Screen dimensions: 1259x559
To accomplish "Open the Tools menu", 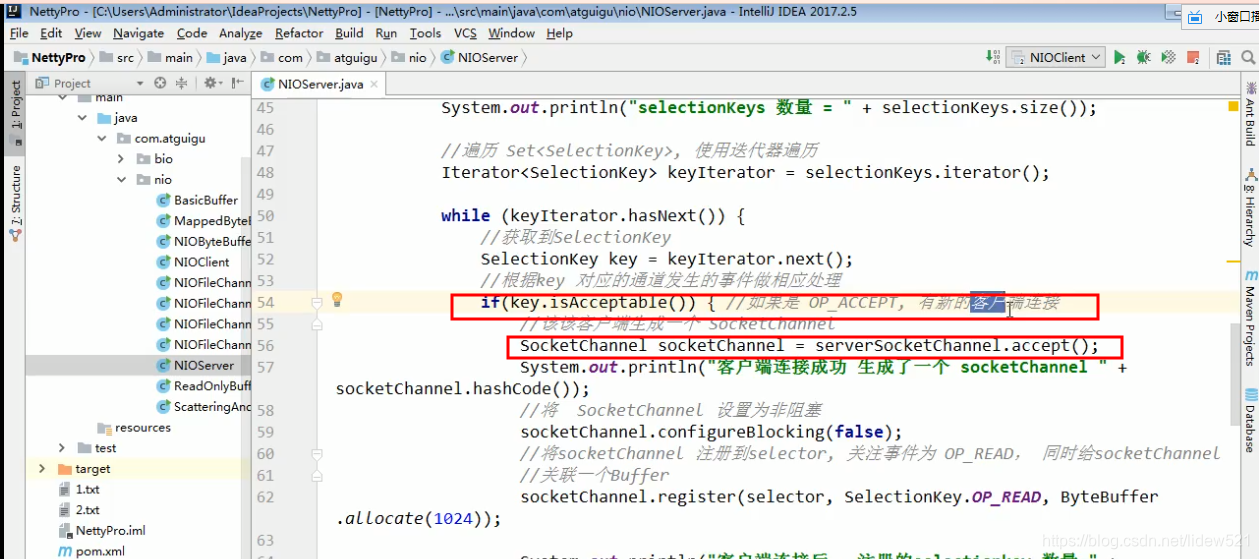I will coord(425,33).
